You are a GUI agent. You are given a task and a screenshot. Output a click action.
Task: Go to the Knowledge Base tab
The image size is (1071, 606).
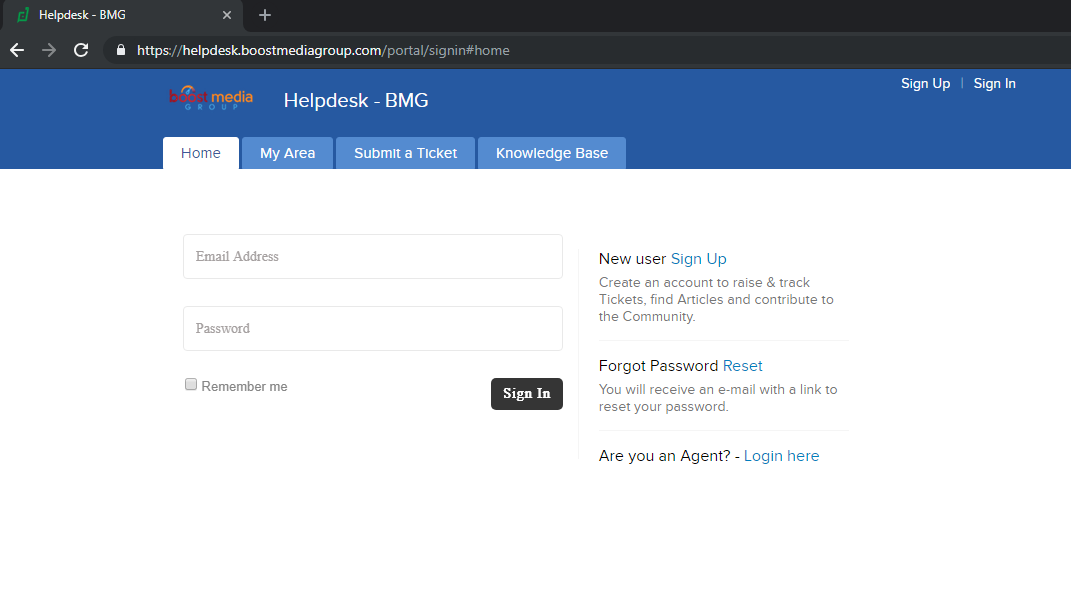[552, 153]
